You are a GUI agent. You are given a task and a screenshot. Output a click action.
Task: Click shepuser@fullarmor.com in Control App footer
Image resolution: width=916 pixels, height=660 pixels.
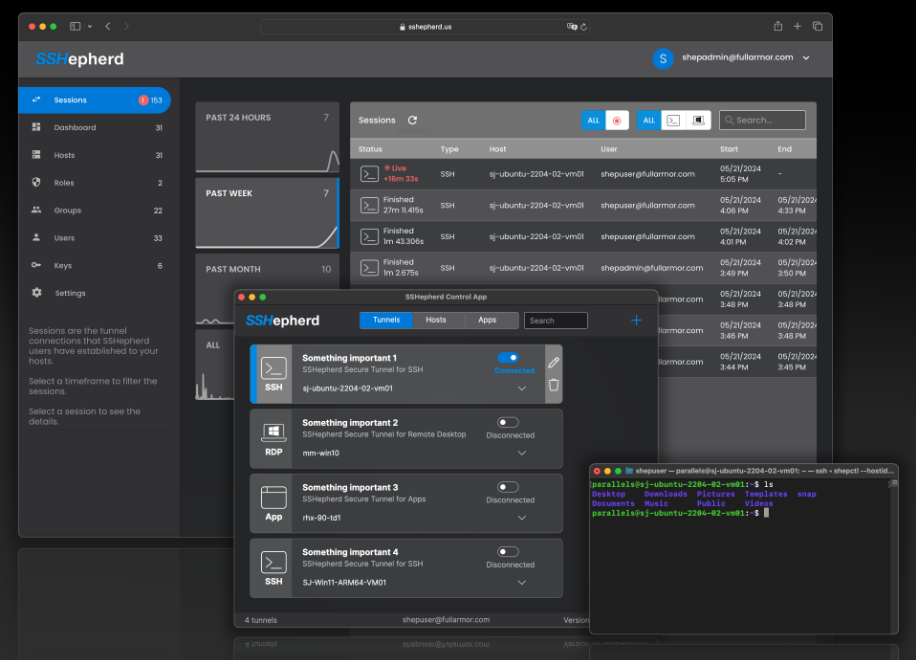coord(446,620)
